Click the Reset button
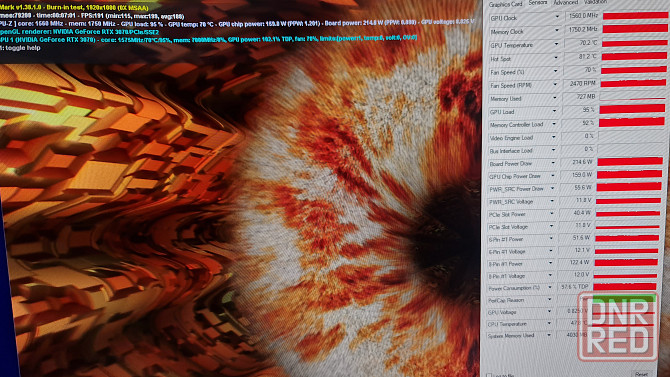670x377 pixels. pyautogui.click(x=641, y=374)
